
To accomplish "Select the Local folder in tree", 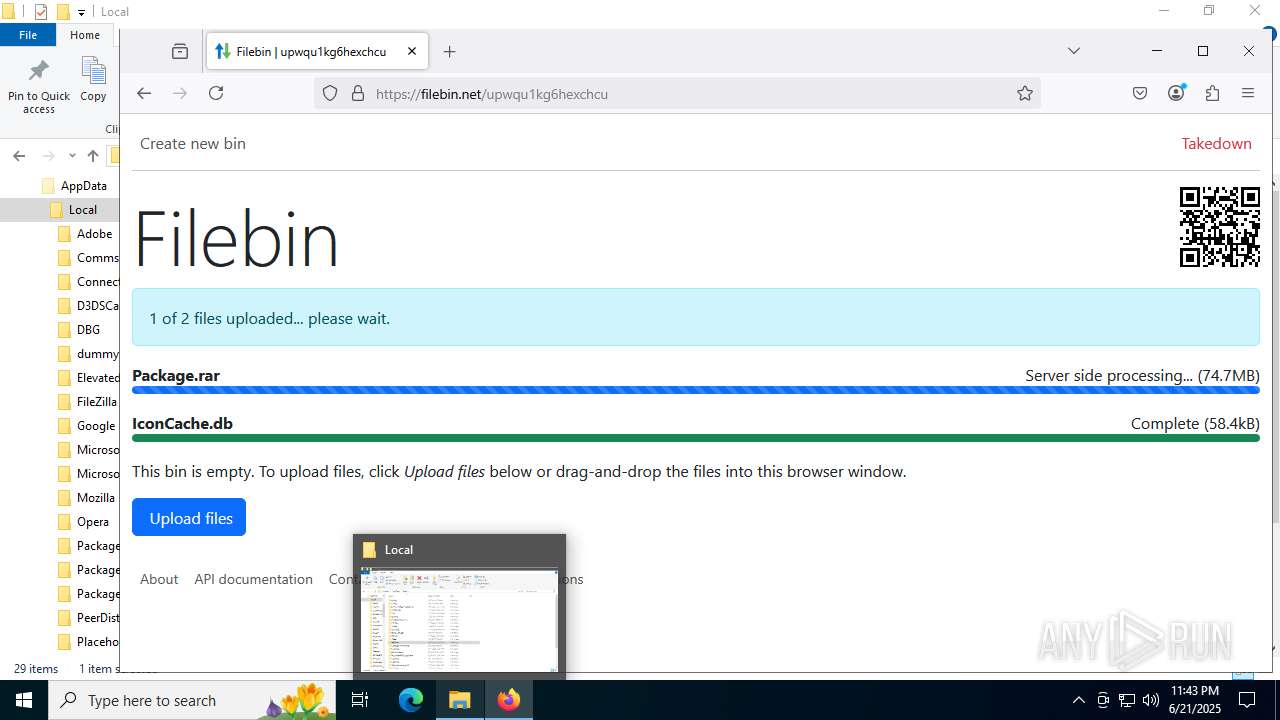I will [x=82, y=209].
